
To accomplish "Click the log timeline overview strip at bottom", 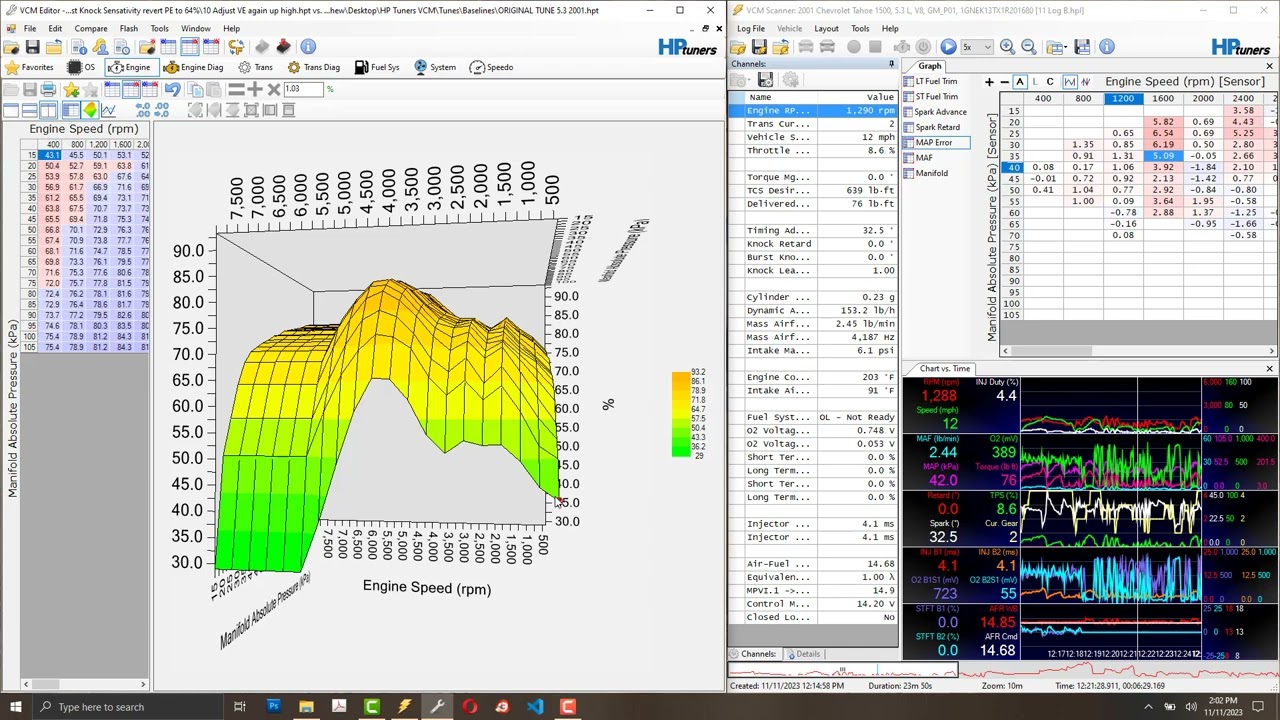I will click(x=1003, y=670).
